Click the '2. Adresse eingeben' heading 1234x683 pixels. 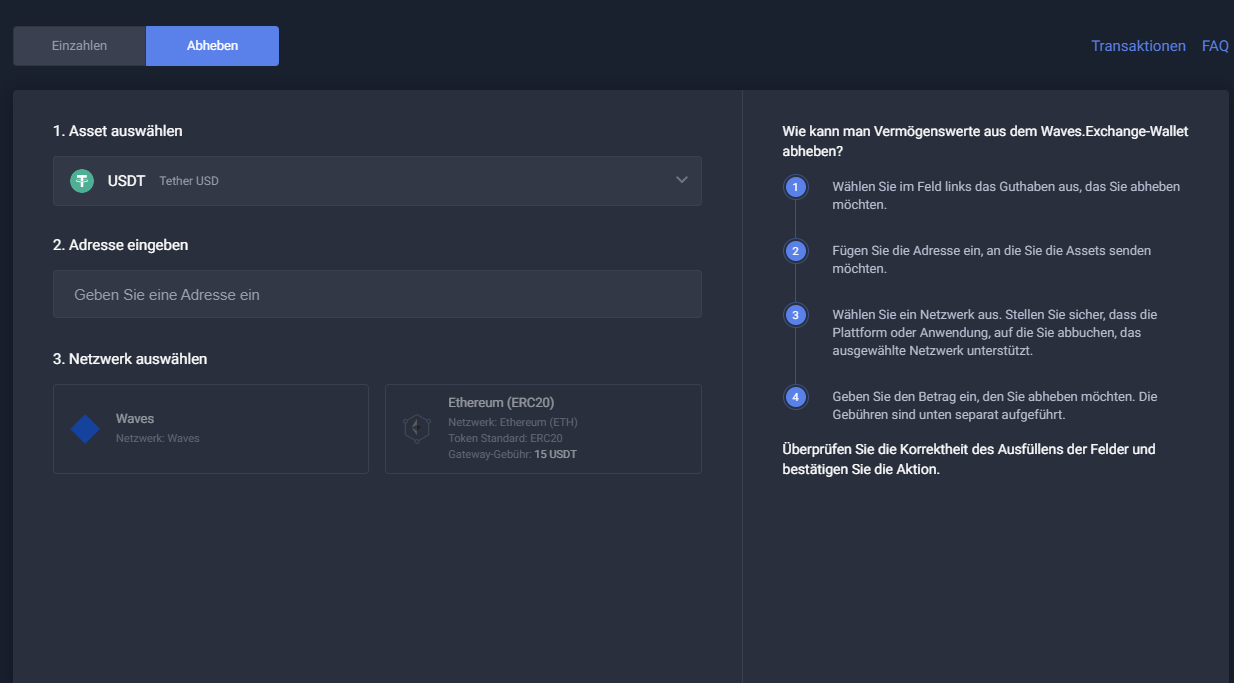121,245
